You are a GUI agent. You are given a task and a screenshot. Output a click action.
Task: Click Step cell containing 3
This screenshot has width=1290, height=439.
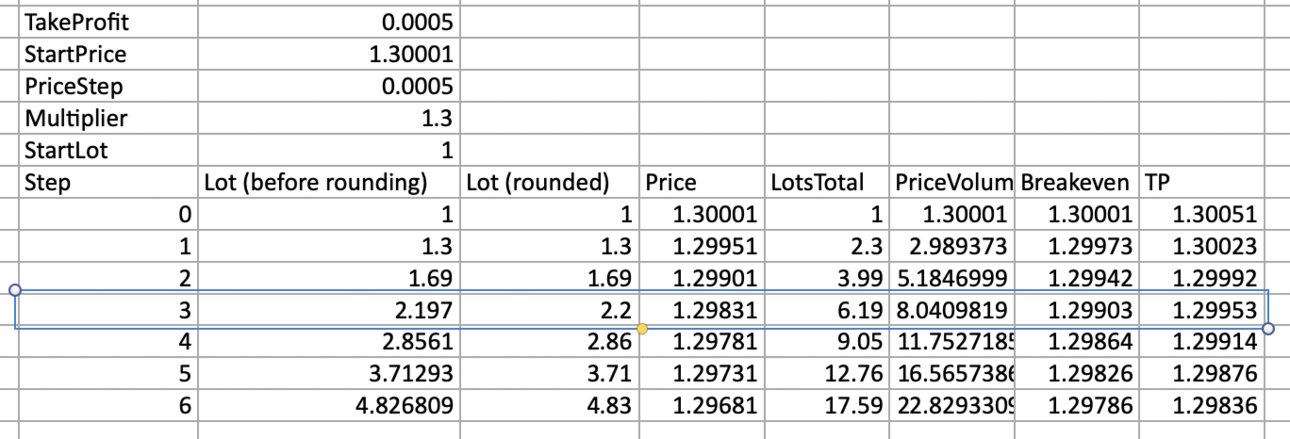[107, 309]
